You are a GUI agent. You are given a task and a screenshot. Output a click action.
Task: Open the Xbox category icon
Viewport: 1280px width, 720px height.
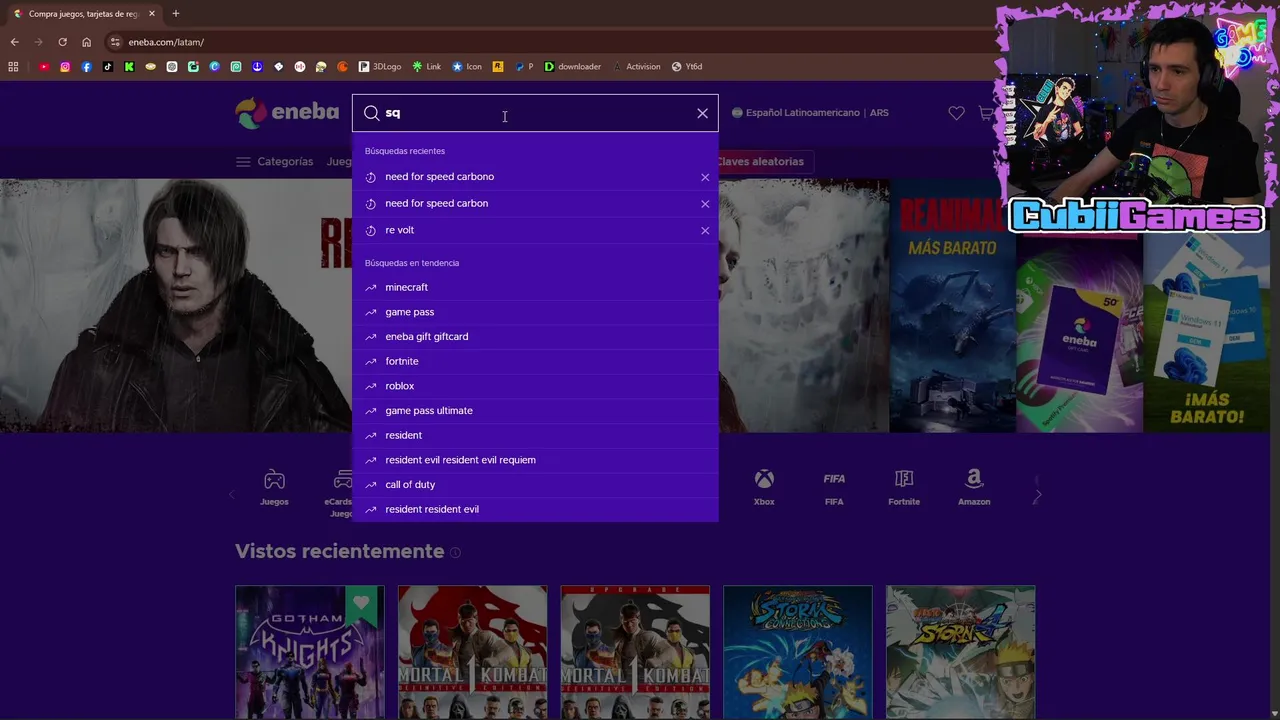tap(764, 488)
